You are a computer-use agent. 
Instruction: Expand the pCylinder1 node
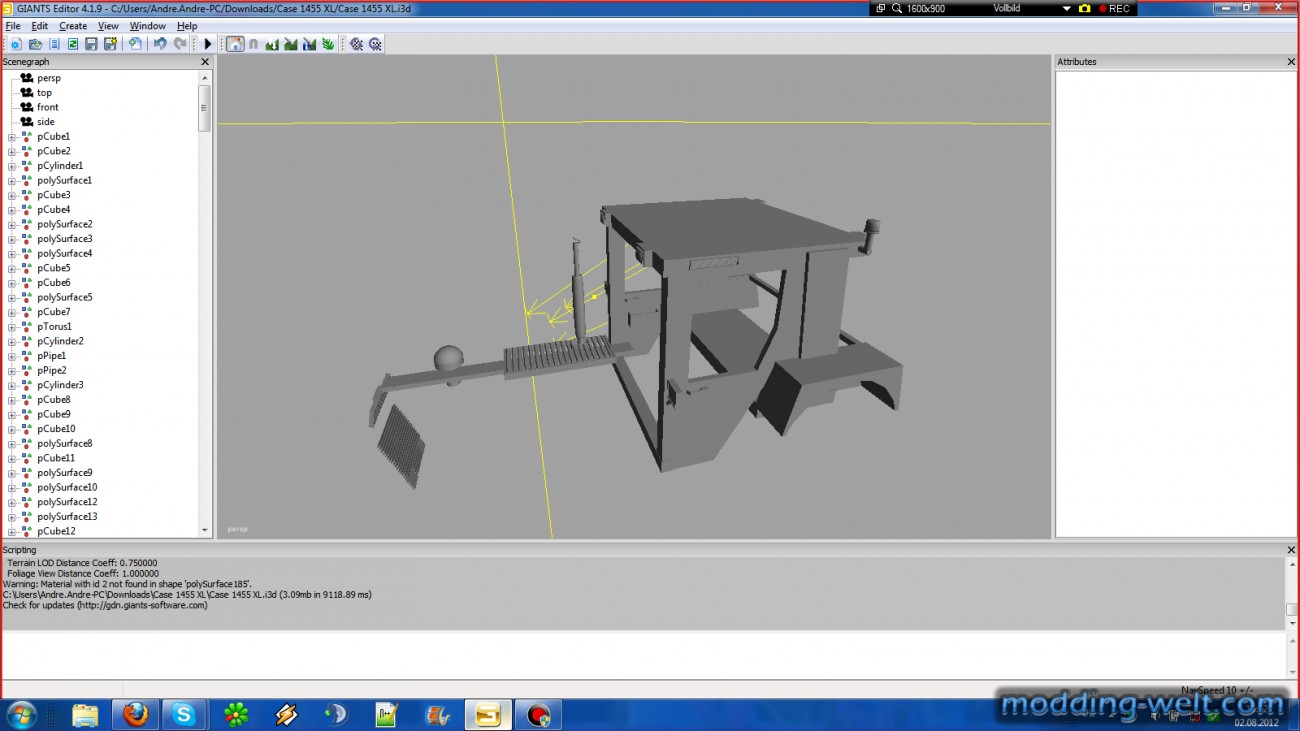12,166
